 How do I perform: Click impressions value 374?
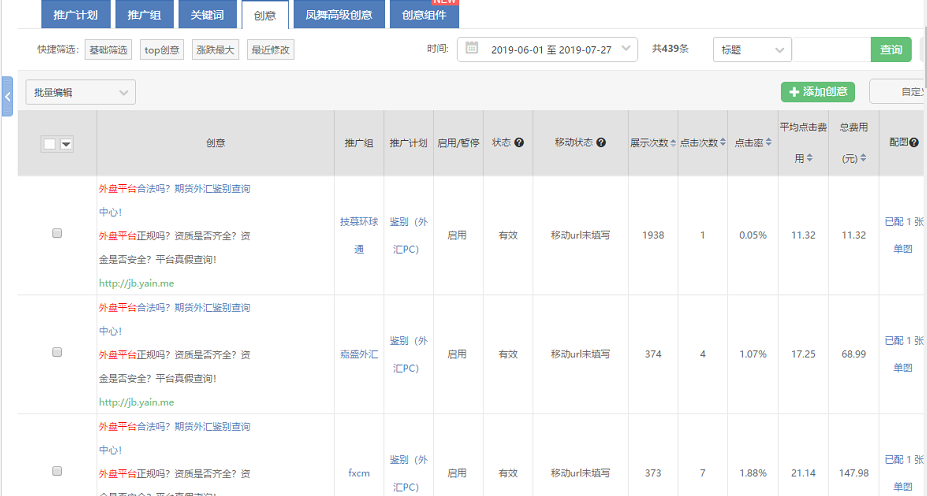click(653, 354)
